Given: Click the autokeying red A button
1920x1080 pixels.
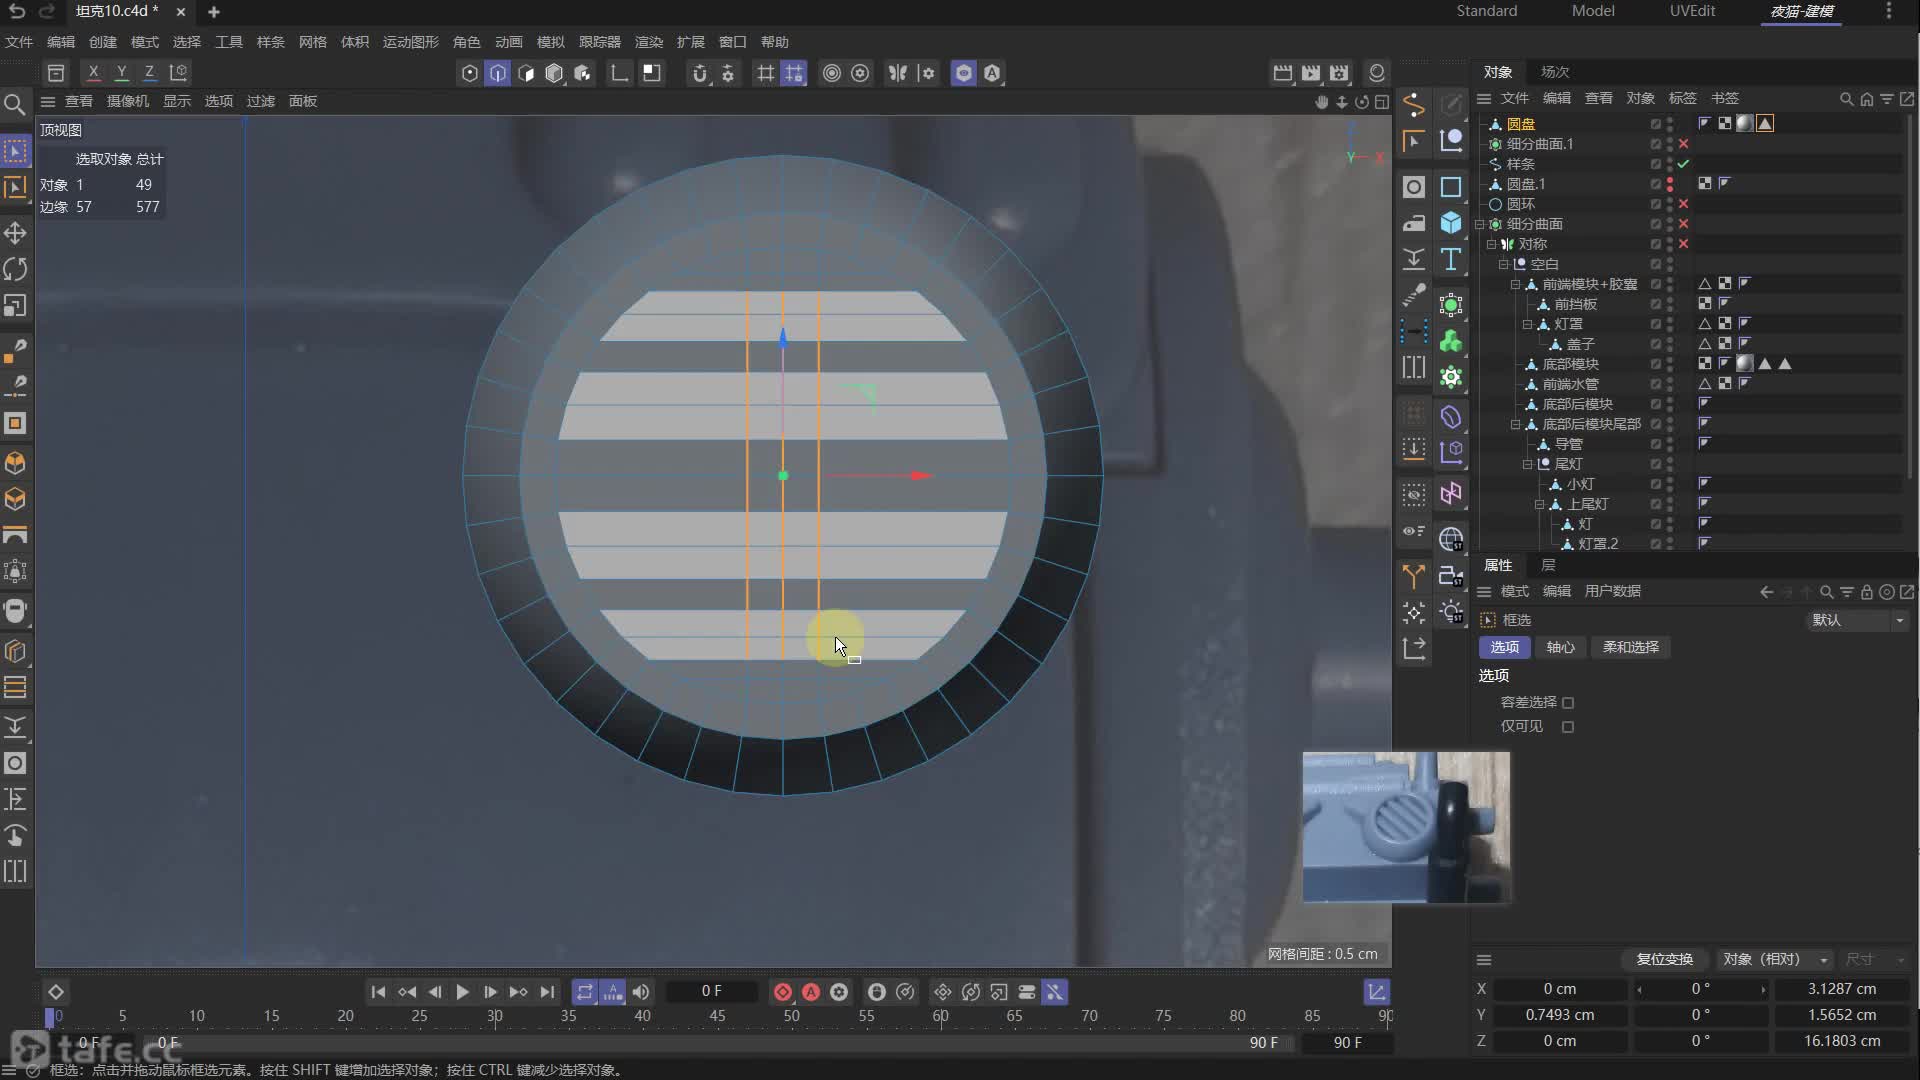Looking at the screenshot, I should tap(811, 992).
